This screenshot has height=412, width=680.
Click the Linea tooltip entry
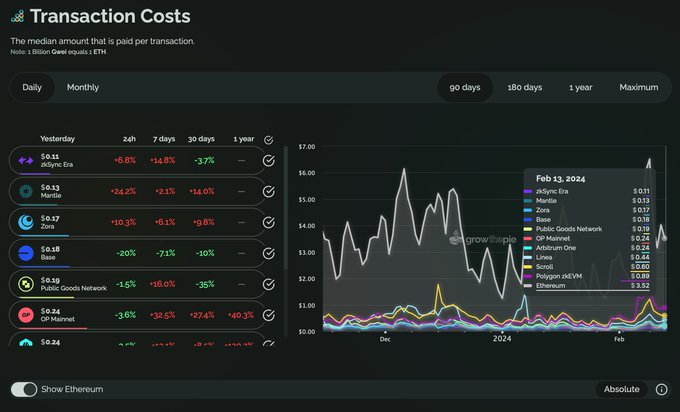[587, 257]
